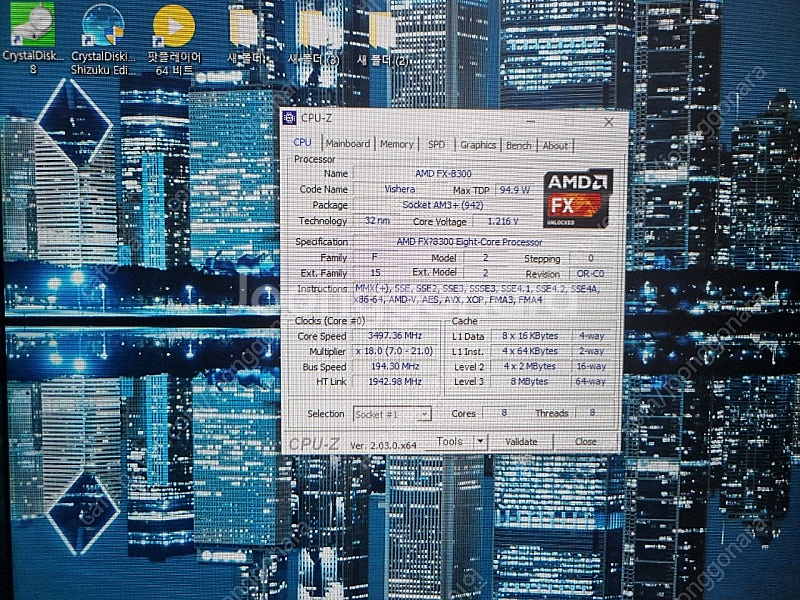Click the Level 2 4 x 2 MBytes value
Screen dimensions: 800x600
click(530, 366)
